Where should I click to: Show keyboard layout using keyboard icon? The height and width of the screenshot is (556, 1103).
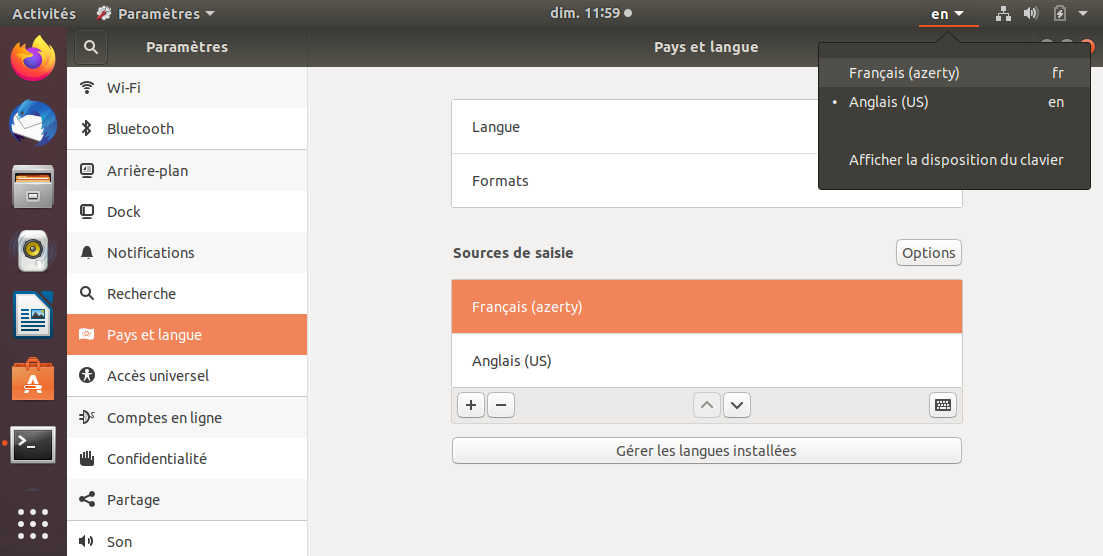point(942,405)
